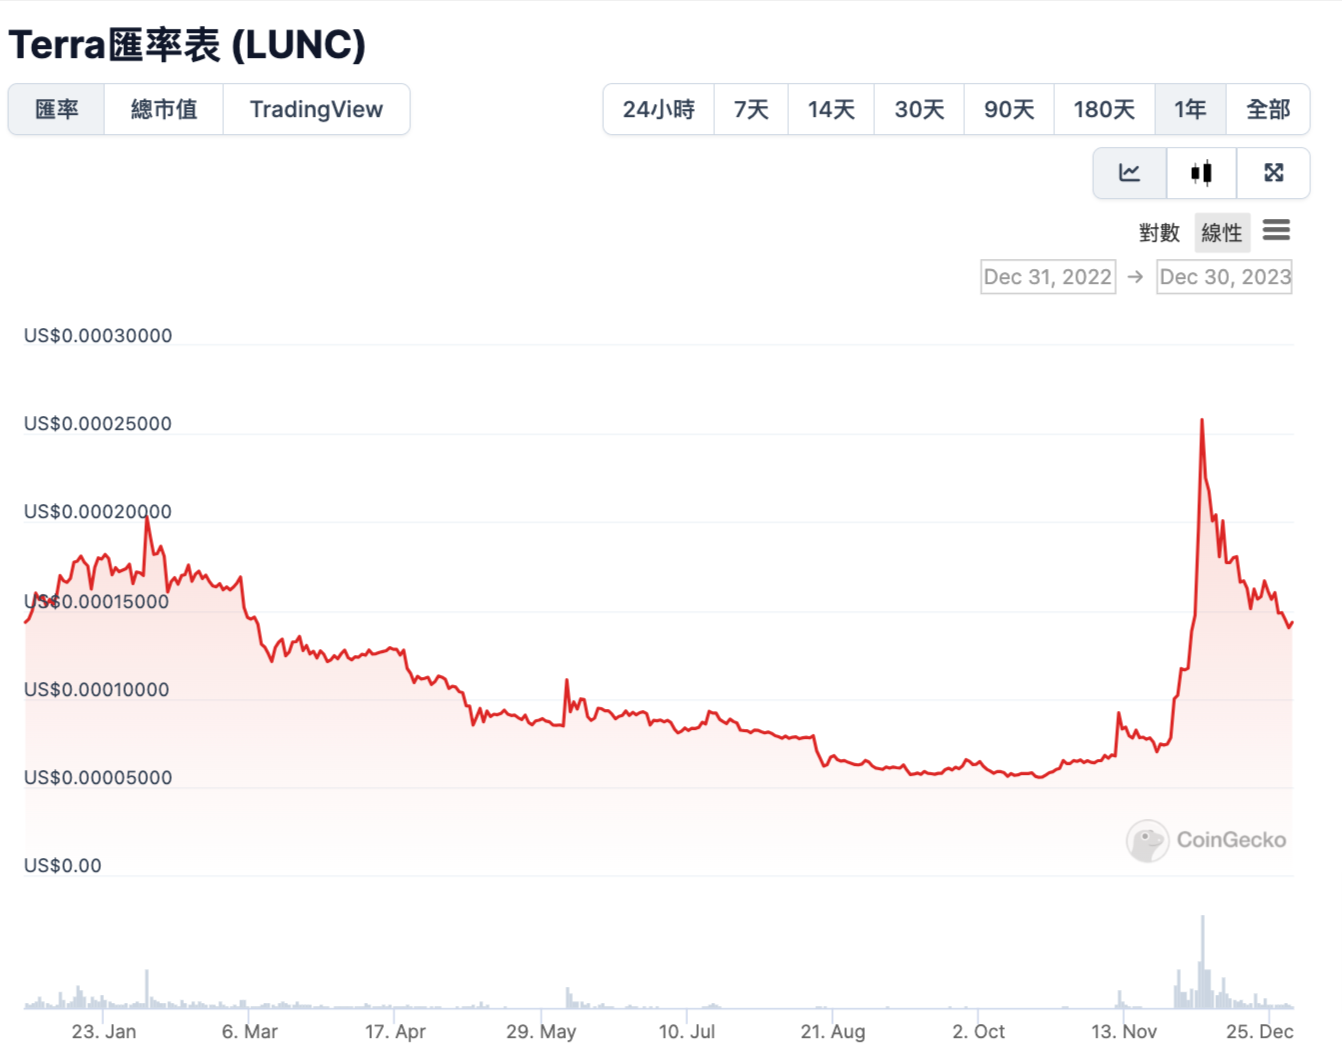Switch to the 總市值 tab
The height and width of the screenshot is (1056, 1342).
pos(163,110)
